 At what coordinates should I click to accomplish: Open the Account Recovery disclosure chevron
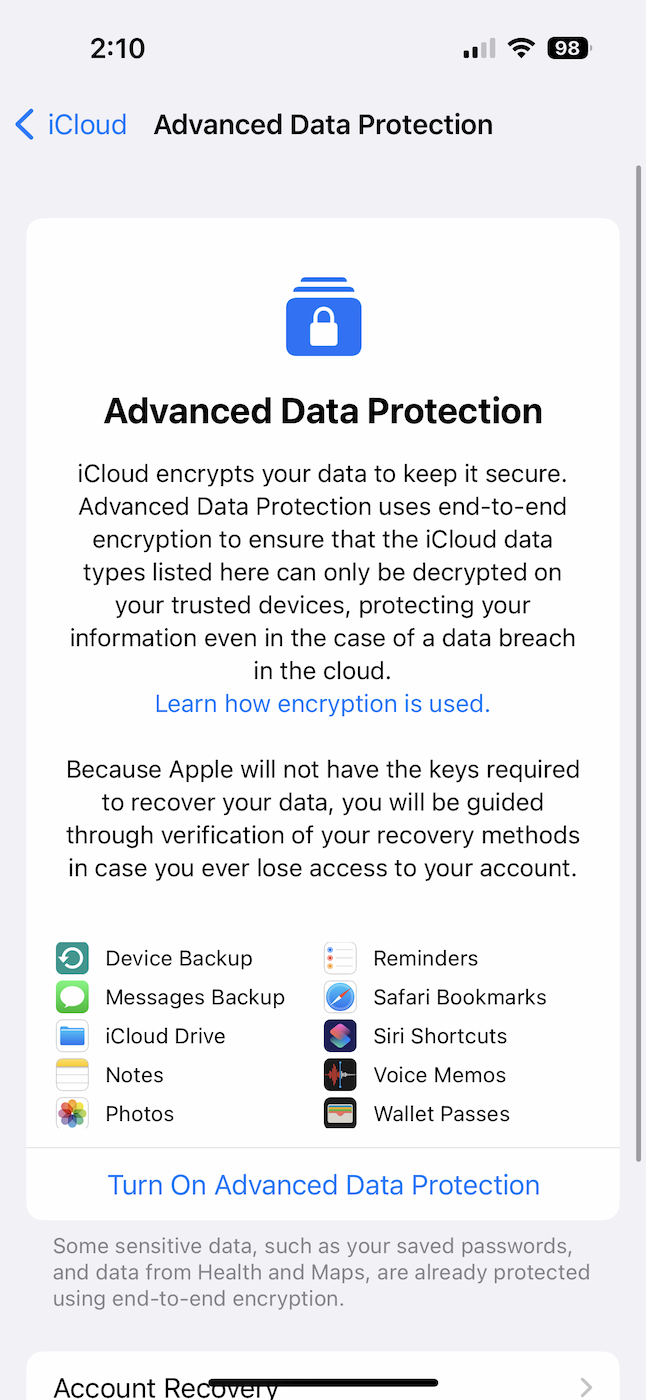(x=585, y=1386)
